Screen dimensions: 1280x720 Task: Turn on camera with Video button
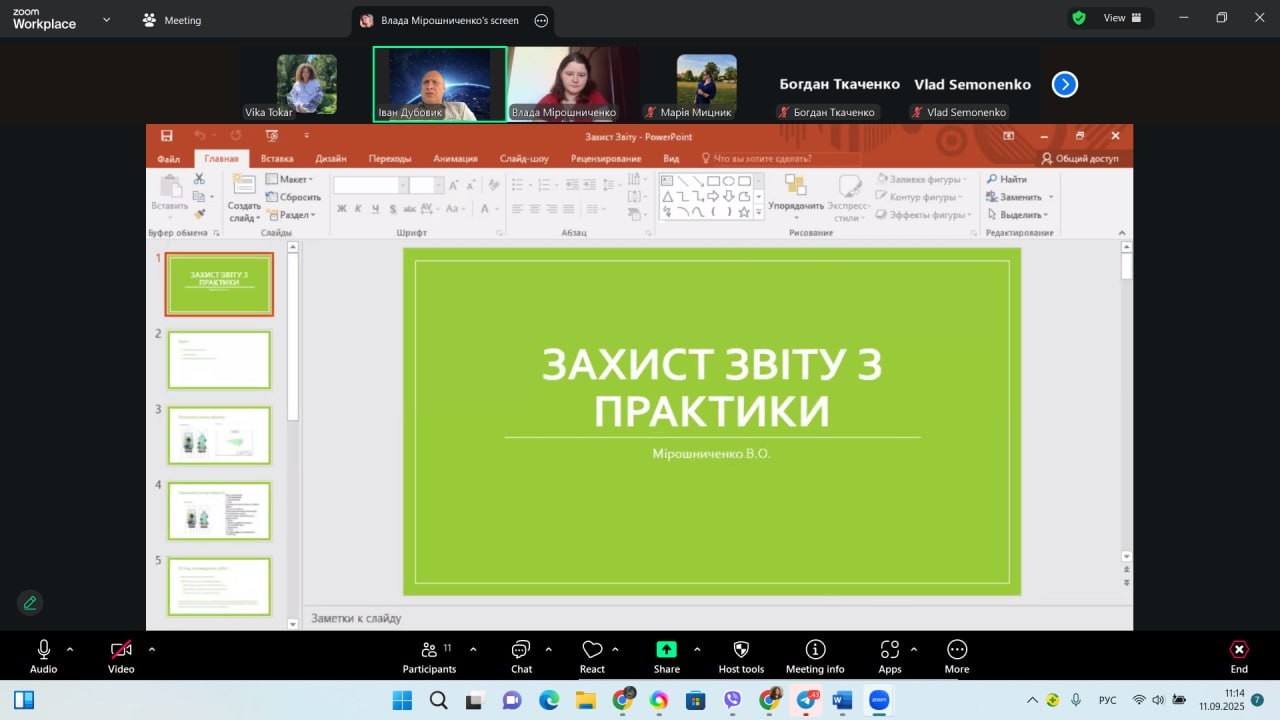click(x=121, y=651)
